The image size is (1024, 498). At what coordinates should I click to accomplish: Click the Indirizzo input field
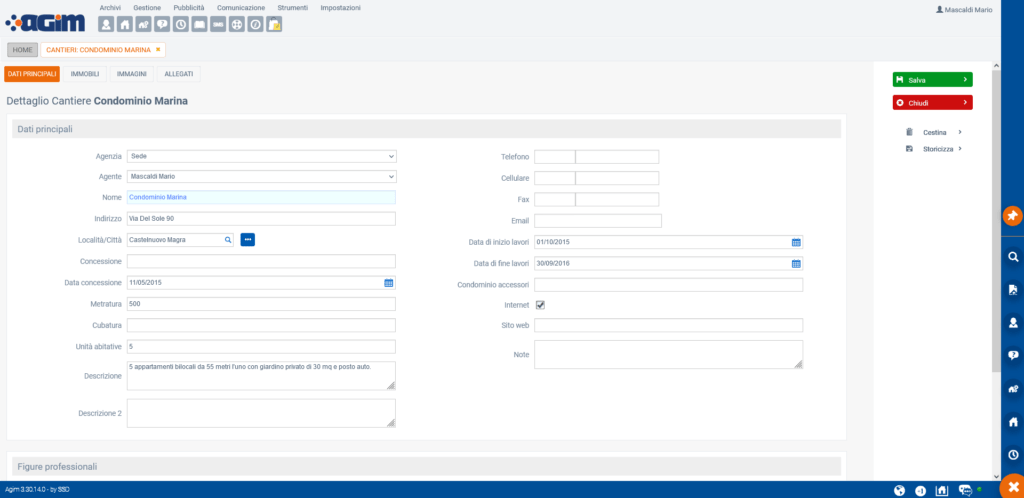[x=261, y=219]
